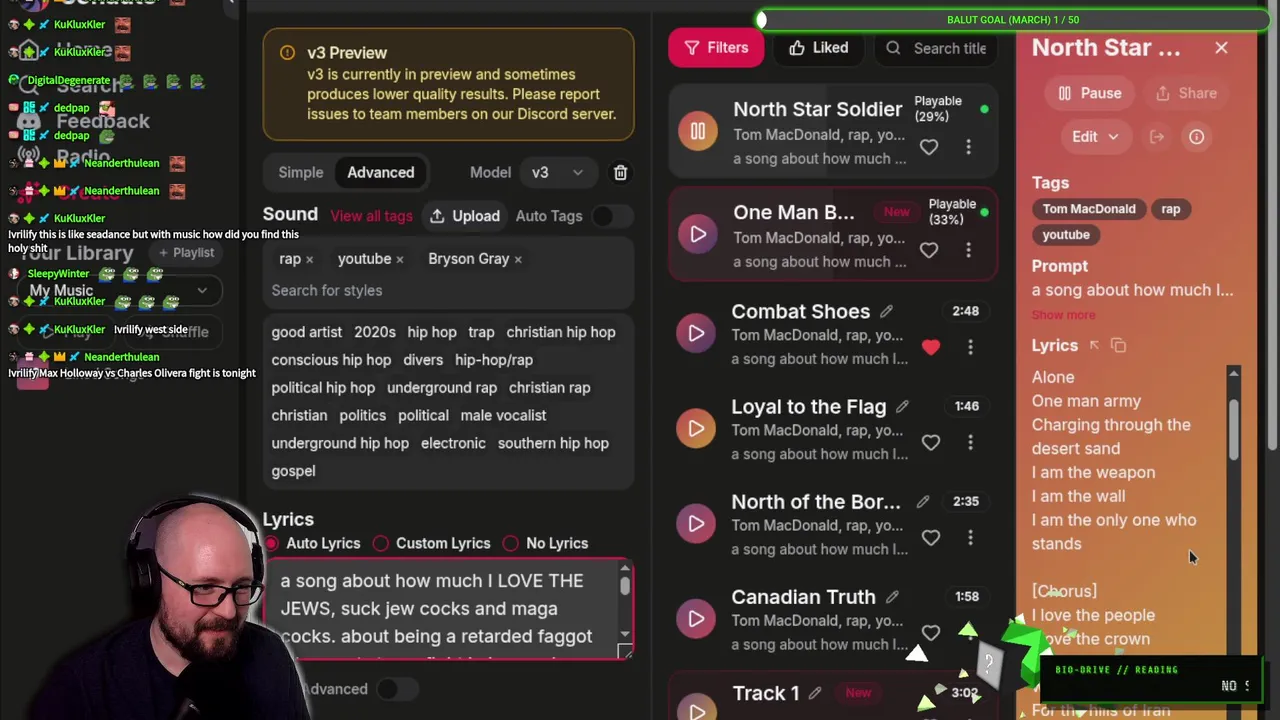Pause the North Star Soldier track in list

pyautogui.click(x=697, y=131)
